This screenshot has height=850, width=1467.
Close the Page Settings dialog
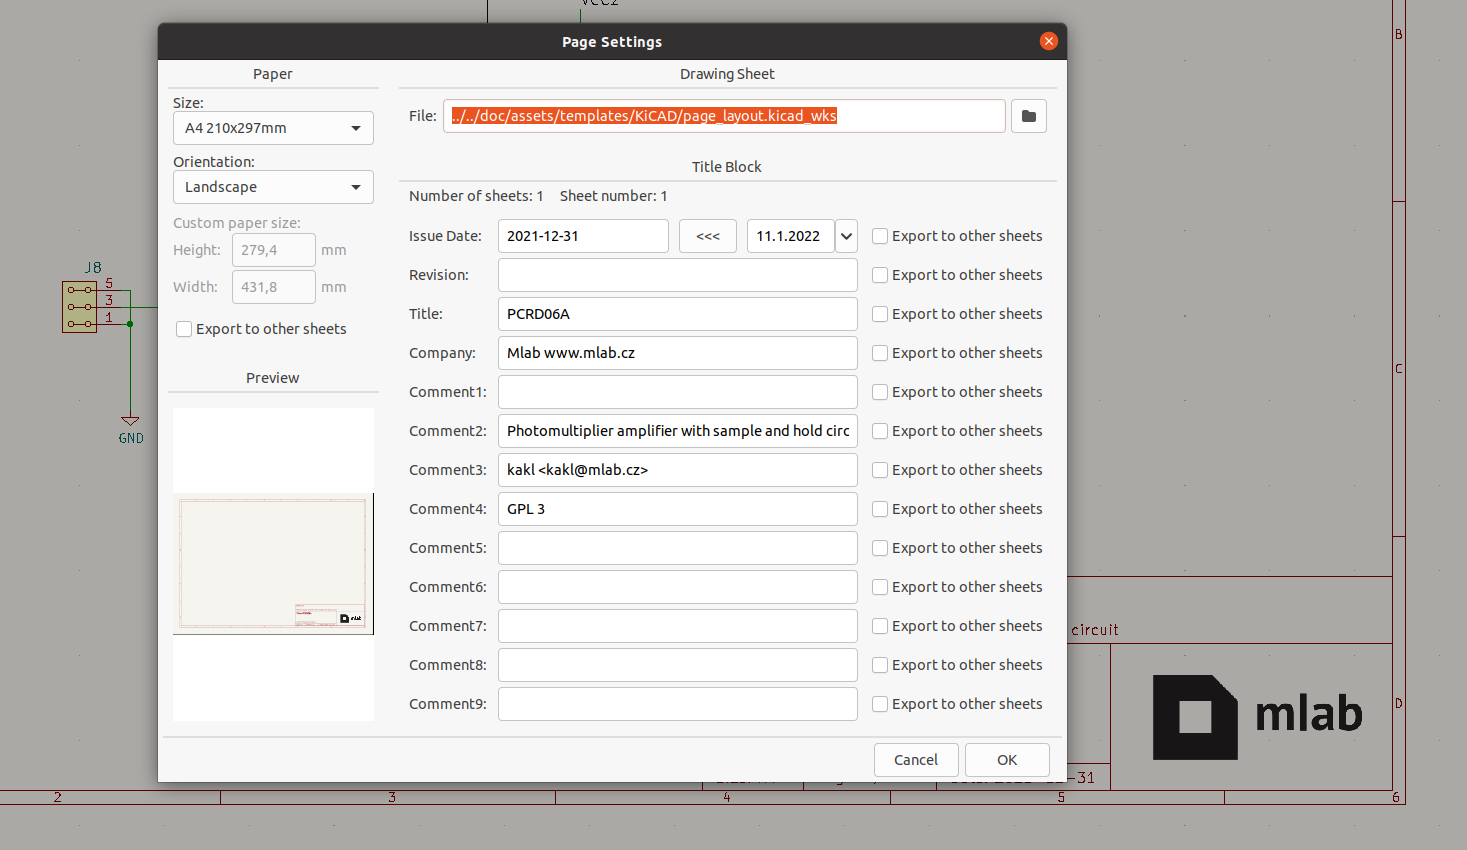click(x=1048, y=41)
